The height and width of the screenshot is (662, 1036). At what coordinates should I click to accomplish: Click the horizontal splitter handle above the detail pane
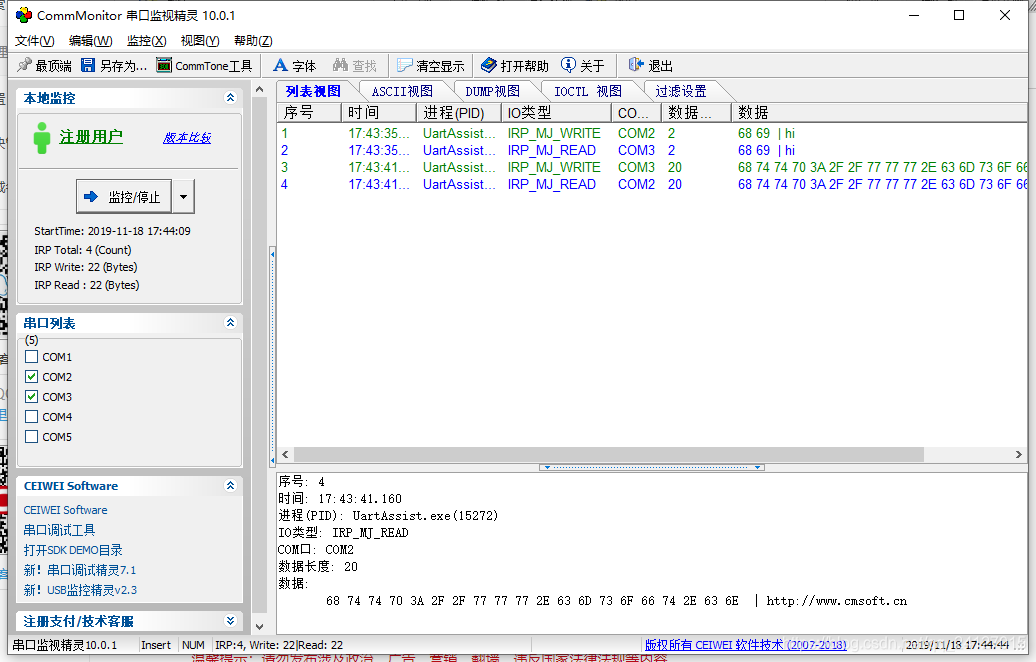coord(651,467)
